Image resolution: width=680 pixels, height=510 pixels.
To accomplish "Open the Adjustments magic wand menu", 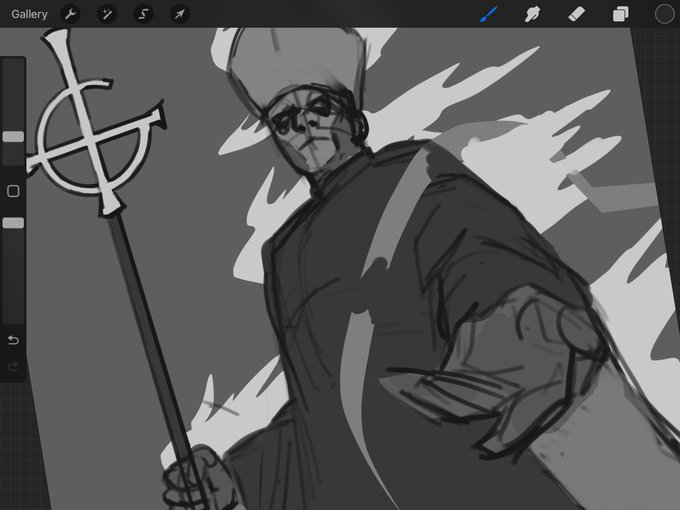I will pyautogui.click(x=107, y=14).
